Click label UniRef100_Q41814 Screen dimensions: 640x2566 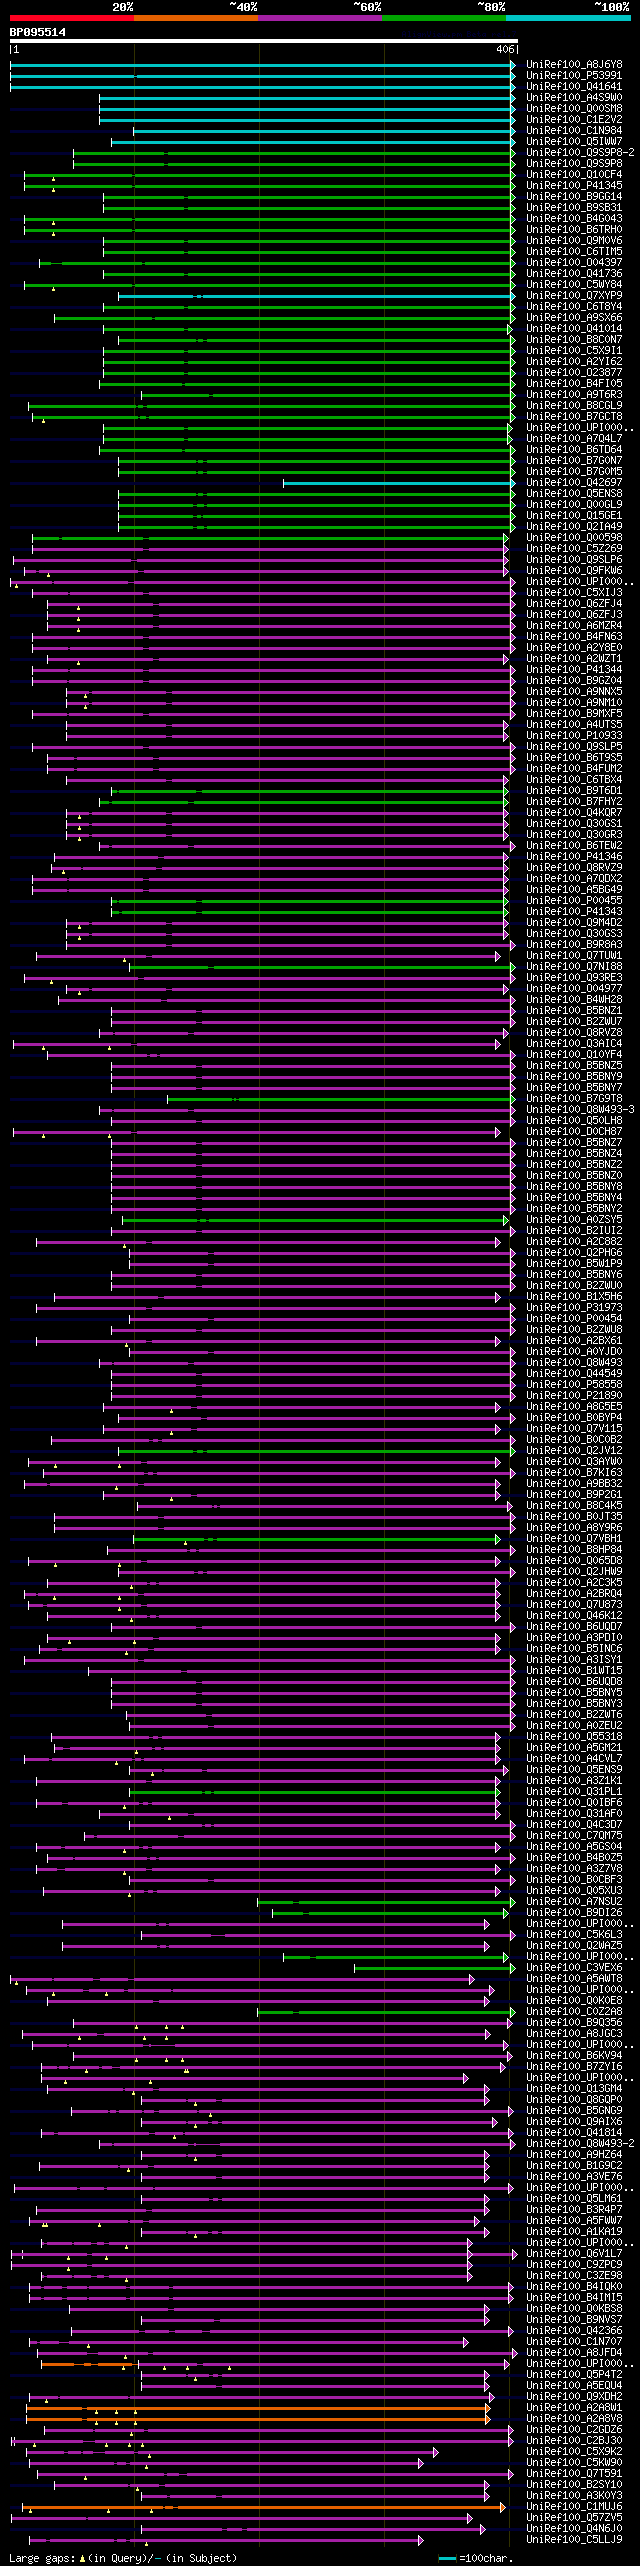pyautogui.click(x=574, y=2133)
